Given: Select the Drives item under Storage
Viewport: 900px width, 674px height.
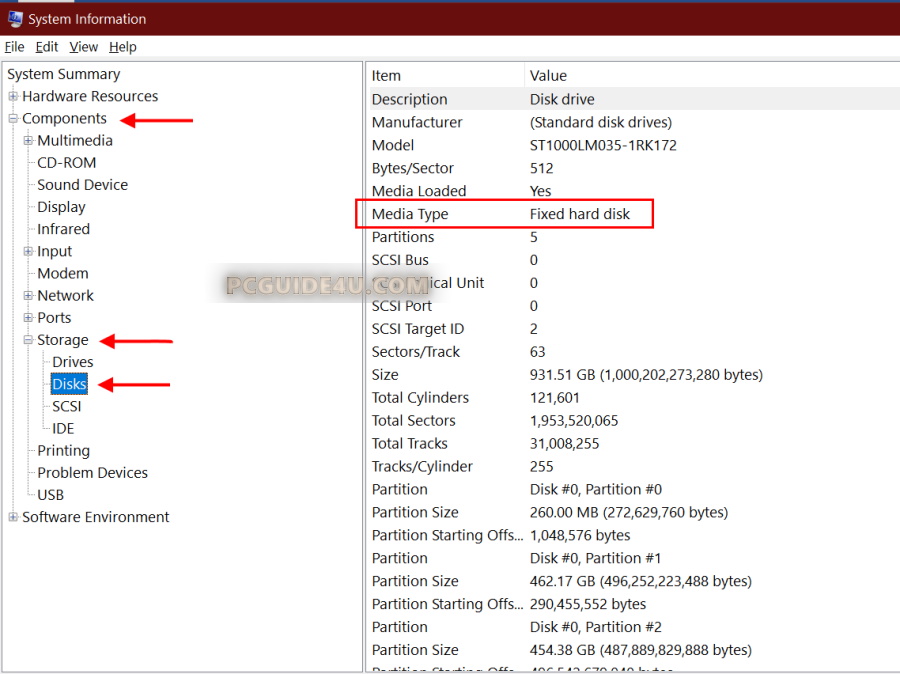Looking at the screenshot, I should tap(73, 362).
